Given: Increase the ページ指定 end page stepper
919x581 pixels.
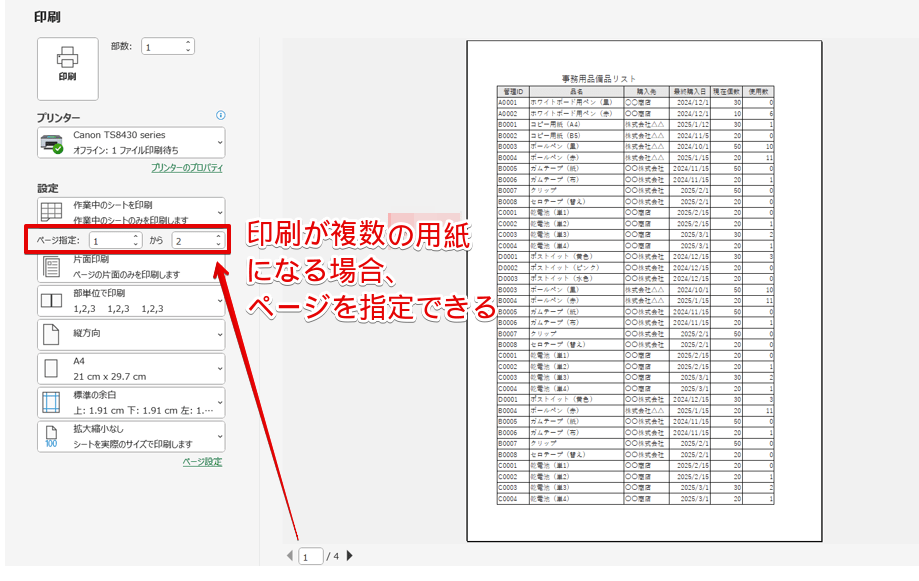Looking at the screenshot, I should point(218,234).
